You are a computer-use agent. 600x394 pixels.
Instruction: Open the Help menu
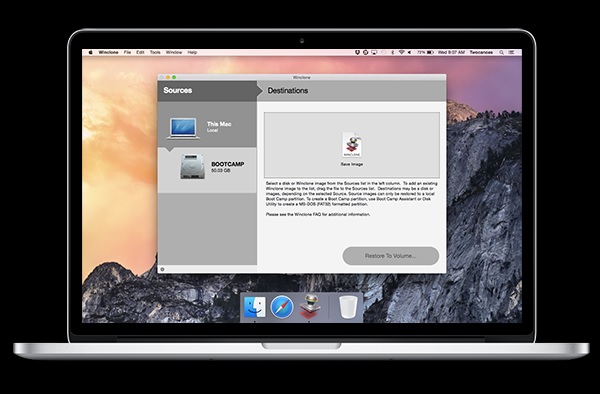click(x=192, y=52)
